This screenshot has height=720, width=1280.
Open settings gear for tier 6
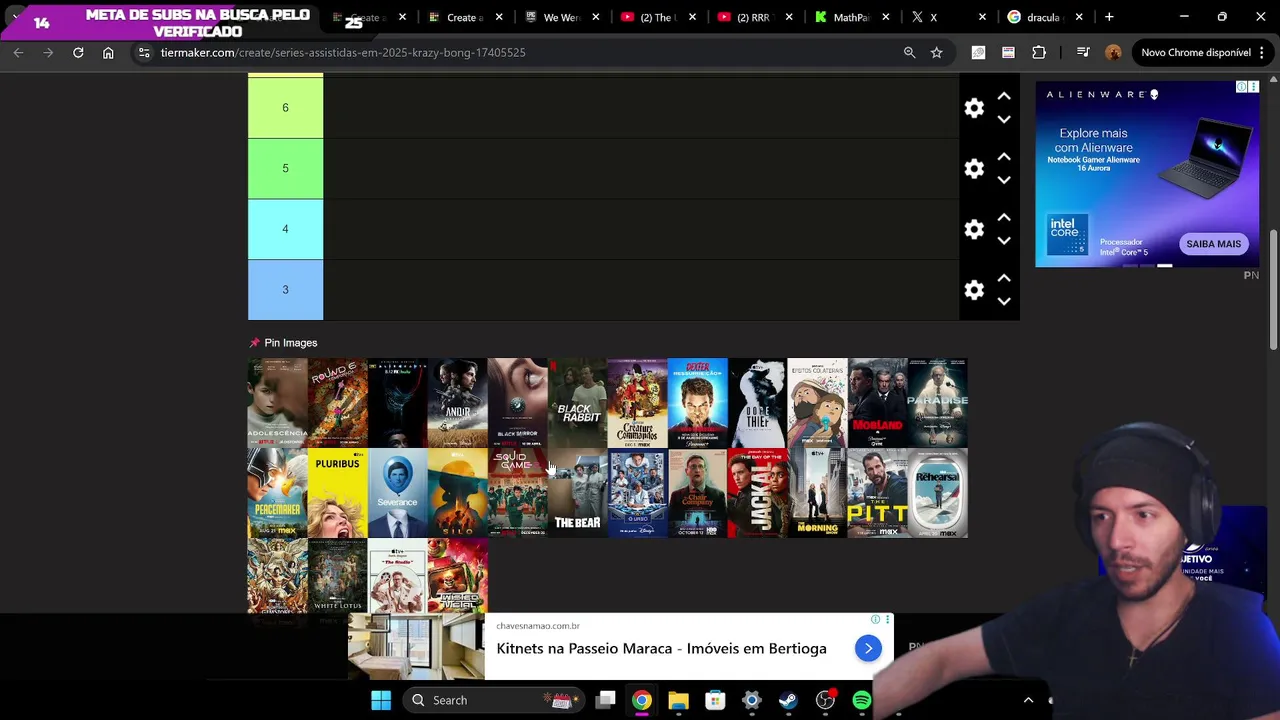point(974,108)
